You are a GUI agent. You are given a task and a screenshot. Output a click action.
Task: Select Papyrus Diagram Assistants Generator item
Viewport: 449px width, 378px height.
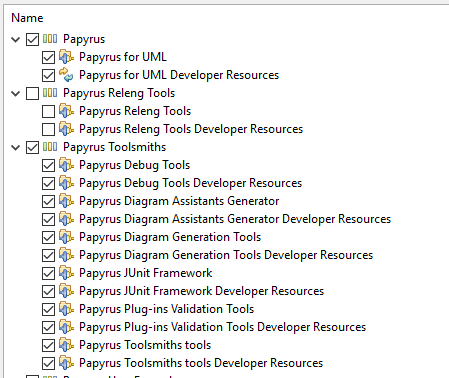pos(179,201)
